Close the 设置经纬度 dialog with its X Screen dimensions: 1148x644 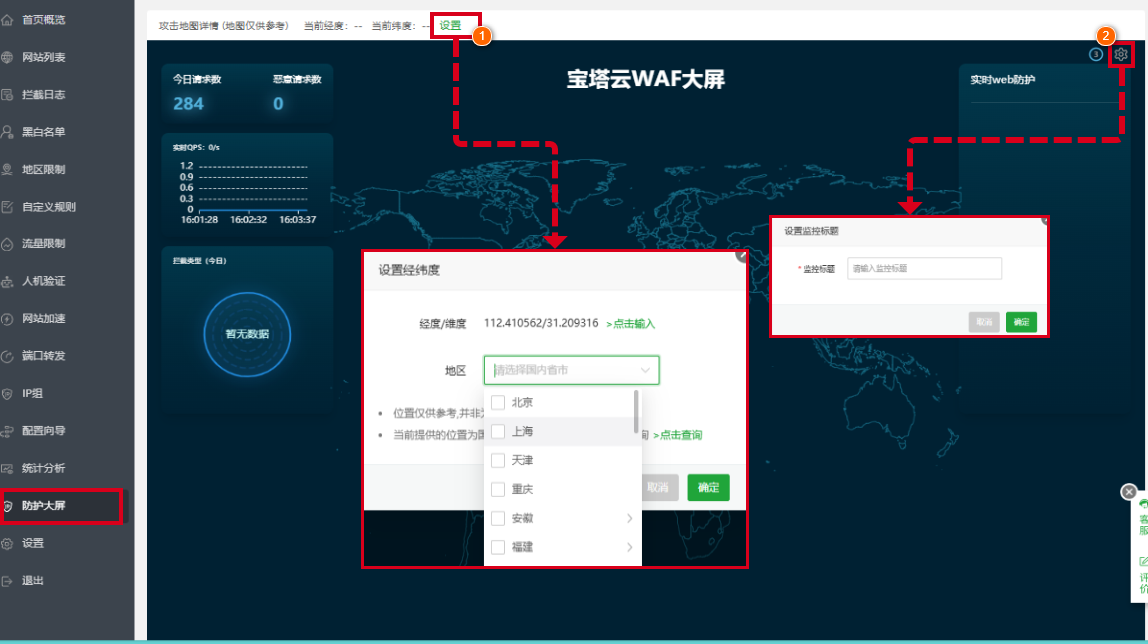pyautogui.click(x=741, y=256)
